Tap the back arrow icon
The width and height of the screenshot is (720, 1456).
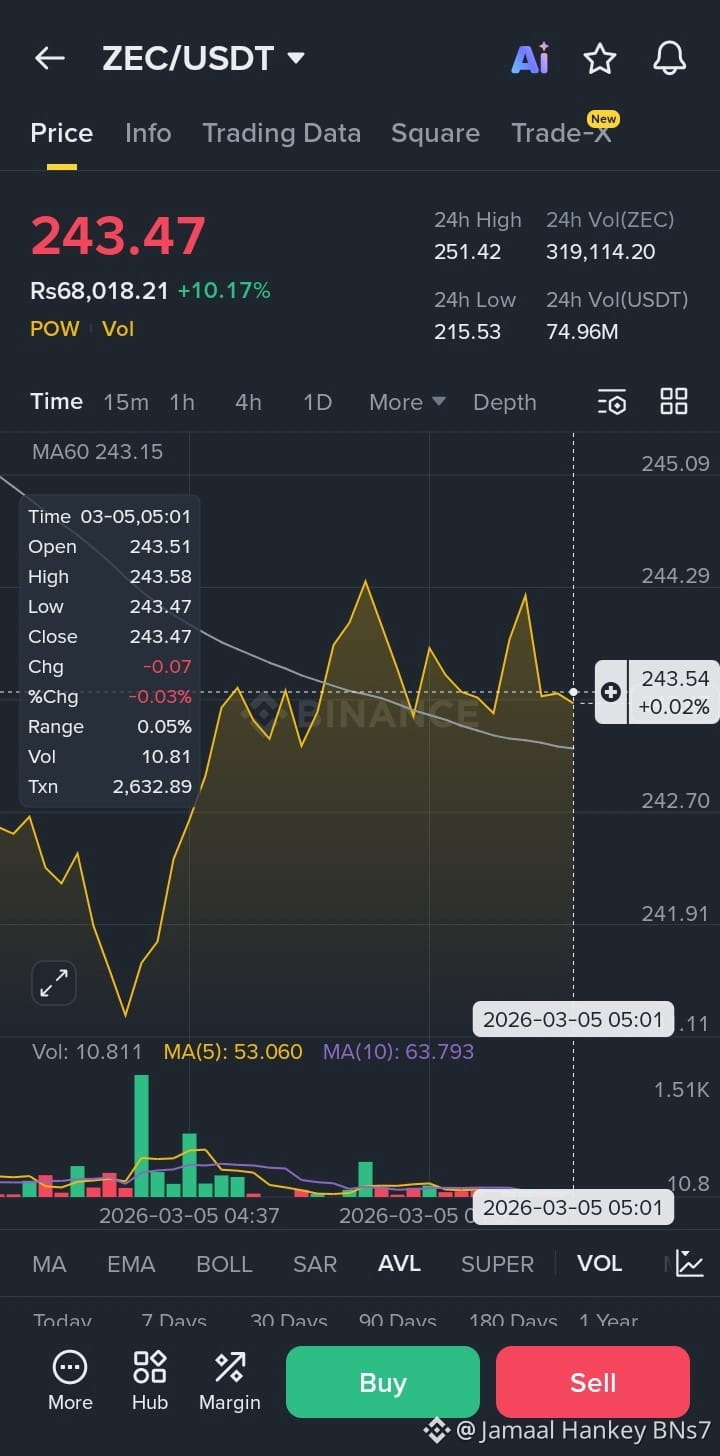pyautogui.click(x=50, y=58)
